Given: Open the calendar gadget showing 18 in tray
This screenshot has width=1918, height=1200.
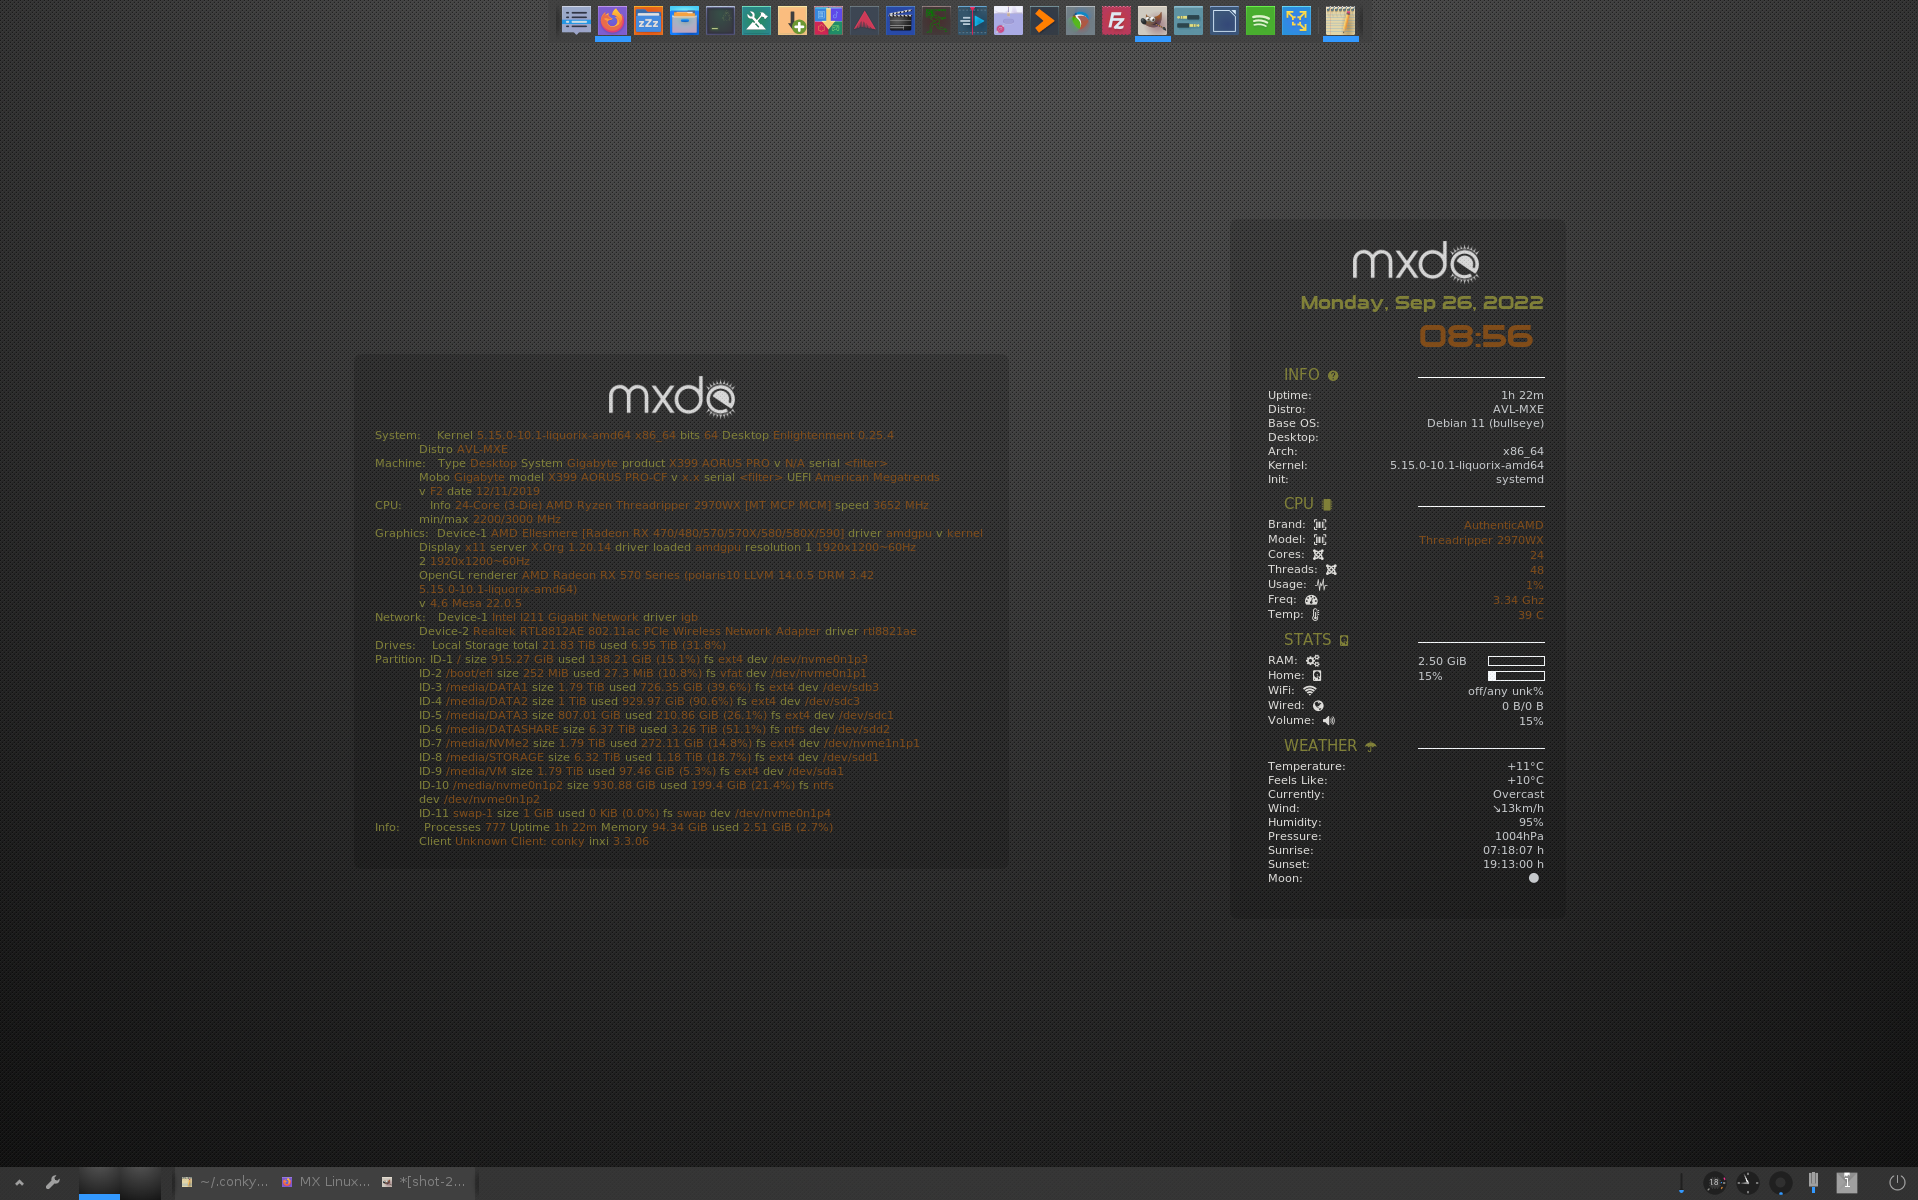Looking at the screenshot, I should (1715, 1183).
